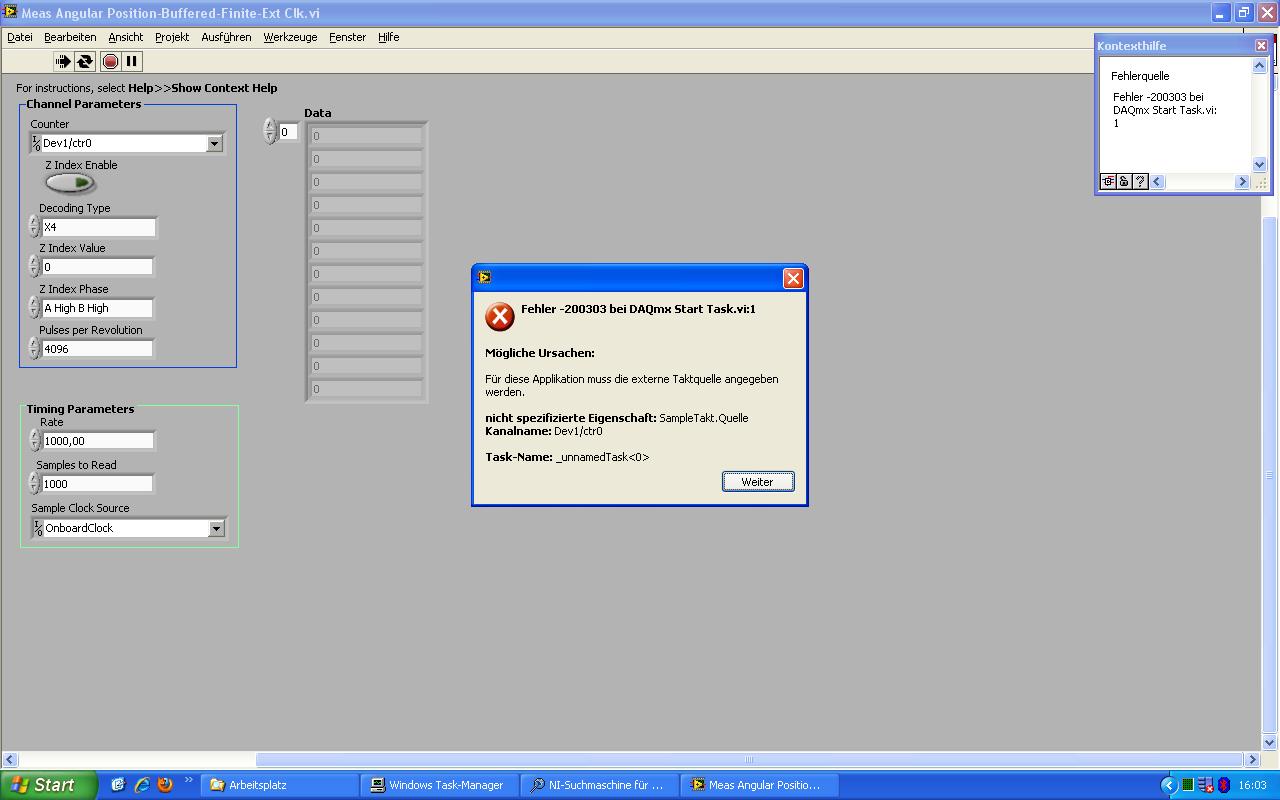Open the Fenster menu
Viewport: 1280px width, 800px height.
348,37
